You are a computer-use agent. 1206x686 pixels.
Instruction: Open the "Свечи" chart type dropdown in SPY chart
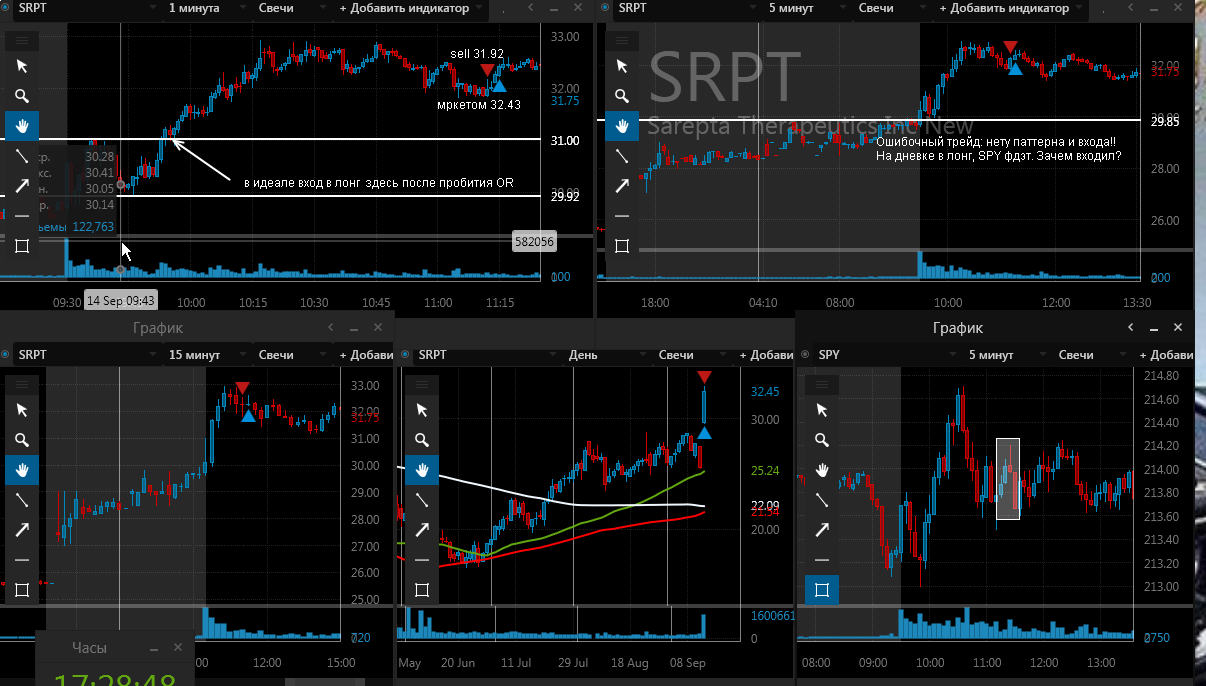[1091, 355]
